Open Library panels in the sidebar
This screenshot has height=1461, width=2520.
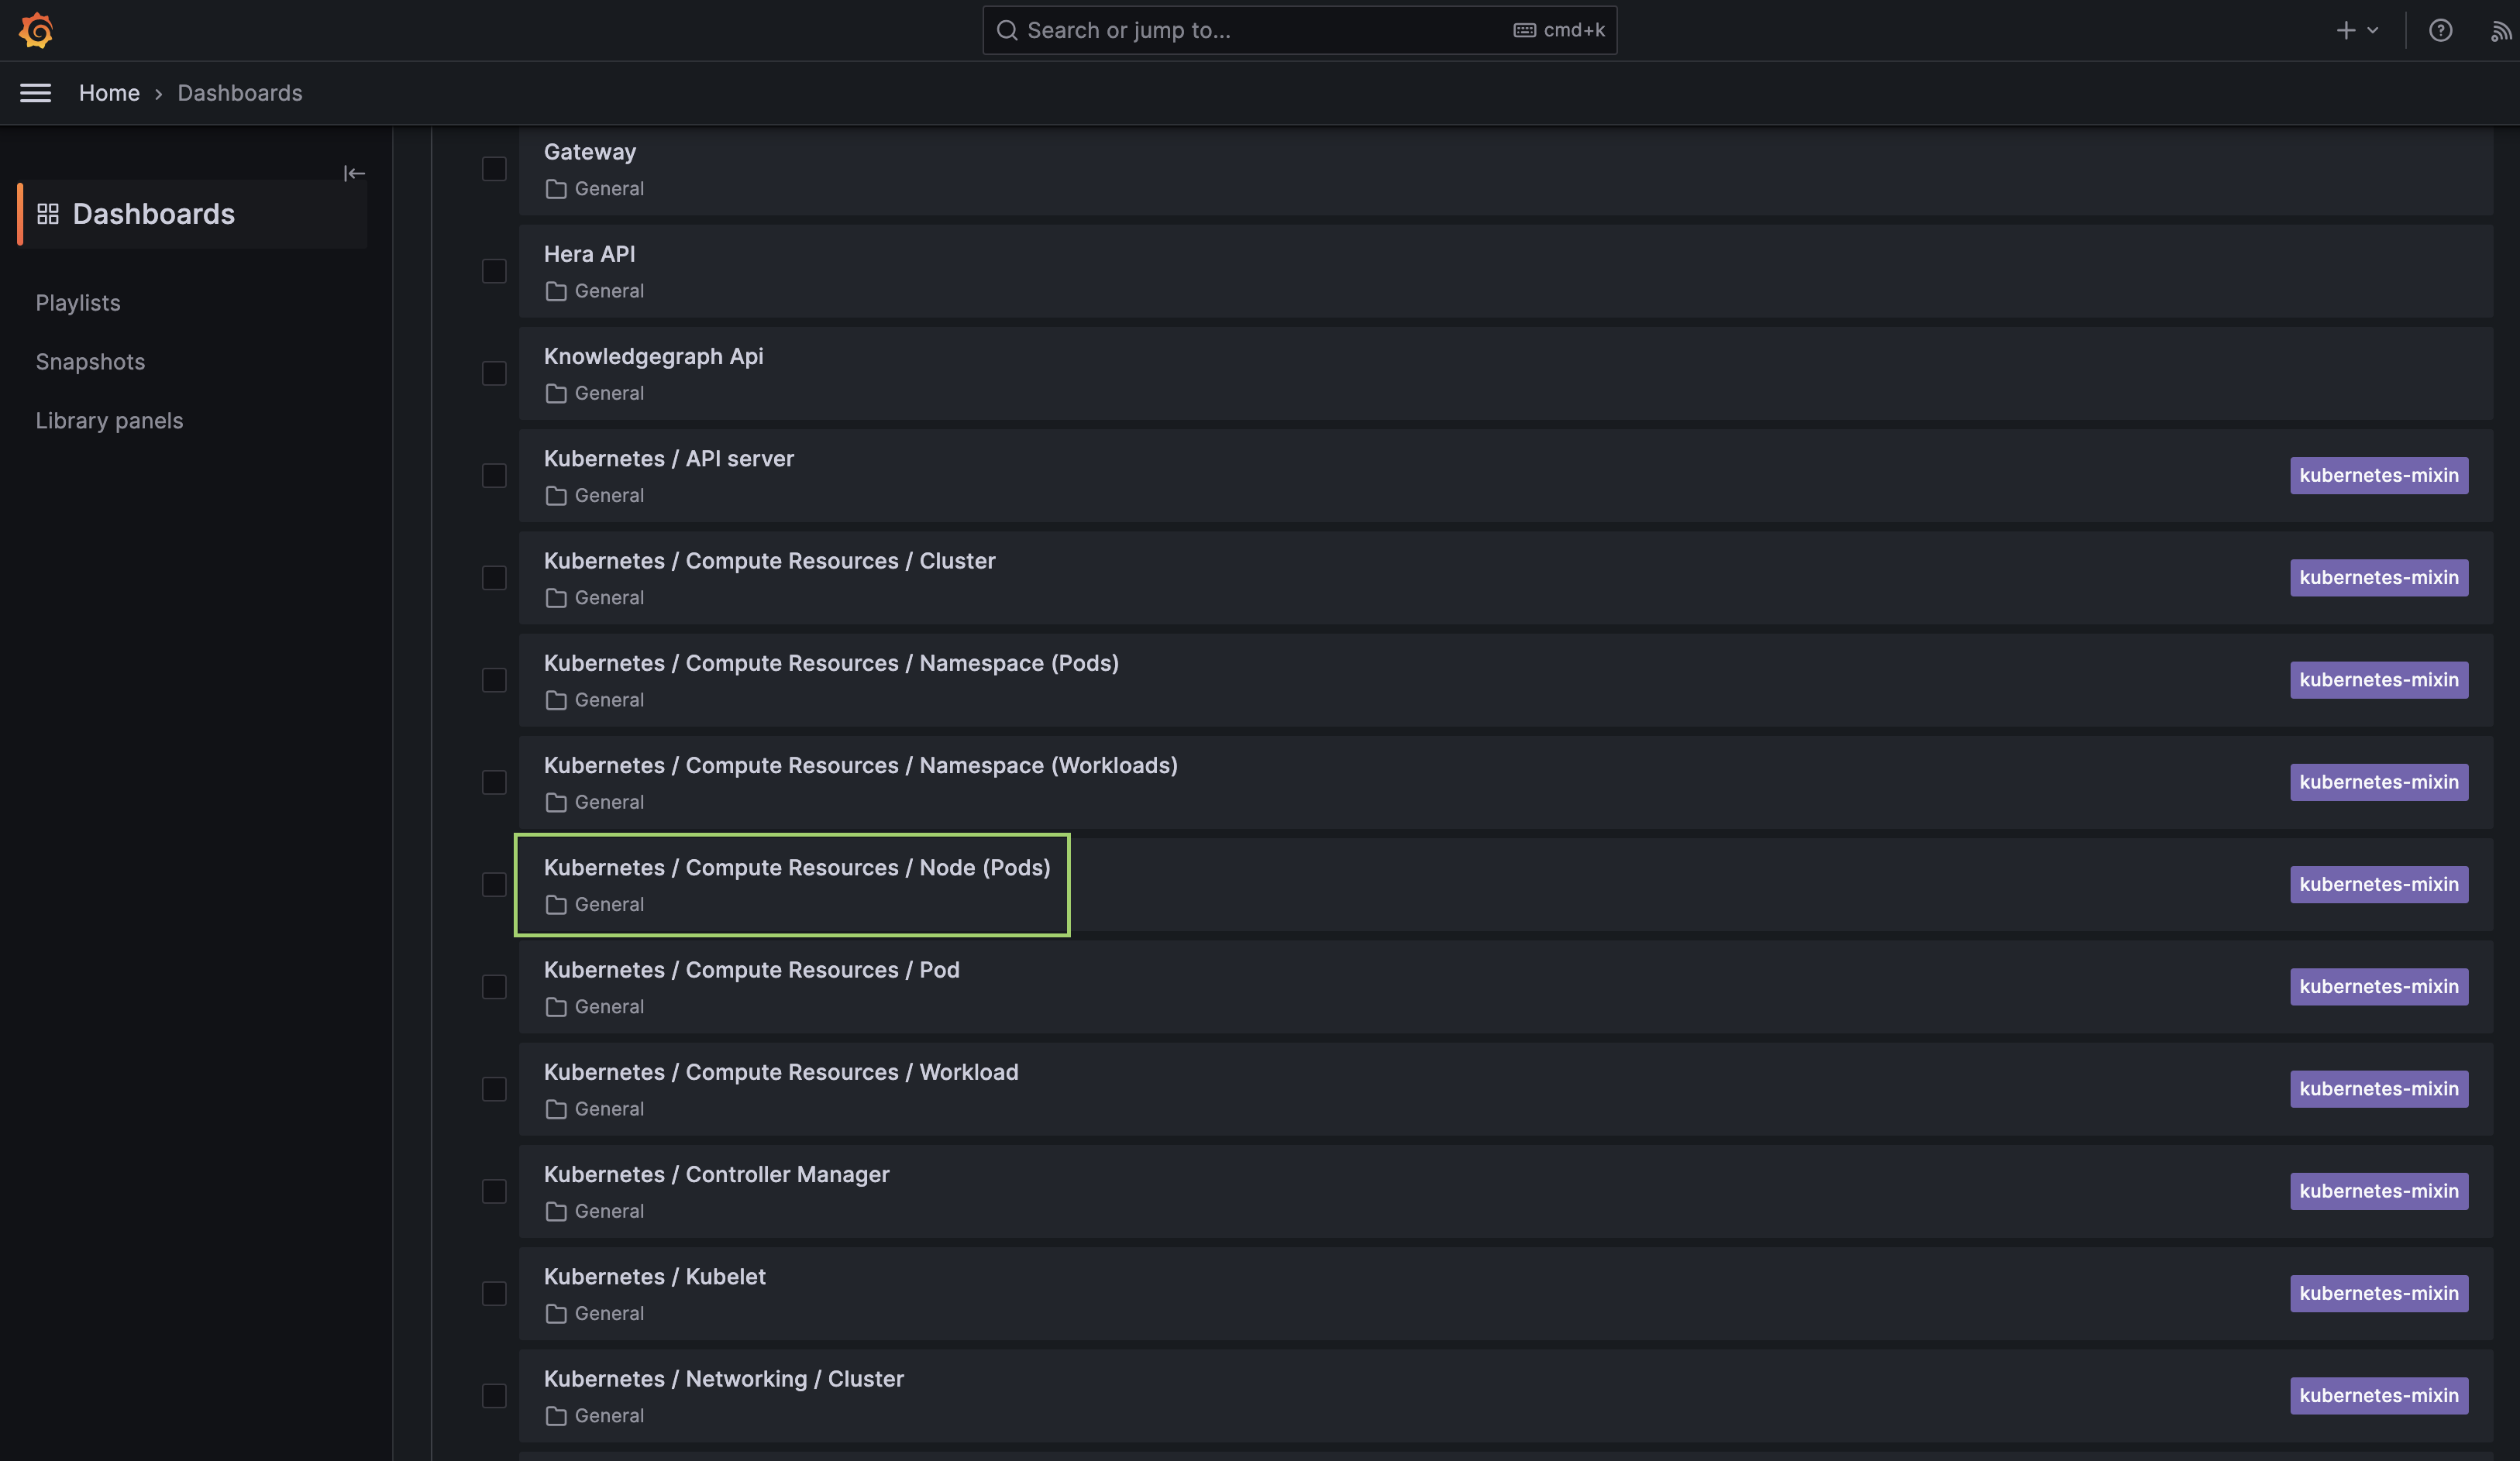(x=109, y=421)
